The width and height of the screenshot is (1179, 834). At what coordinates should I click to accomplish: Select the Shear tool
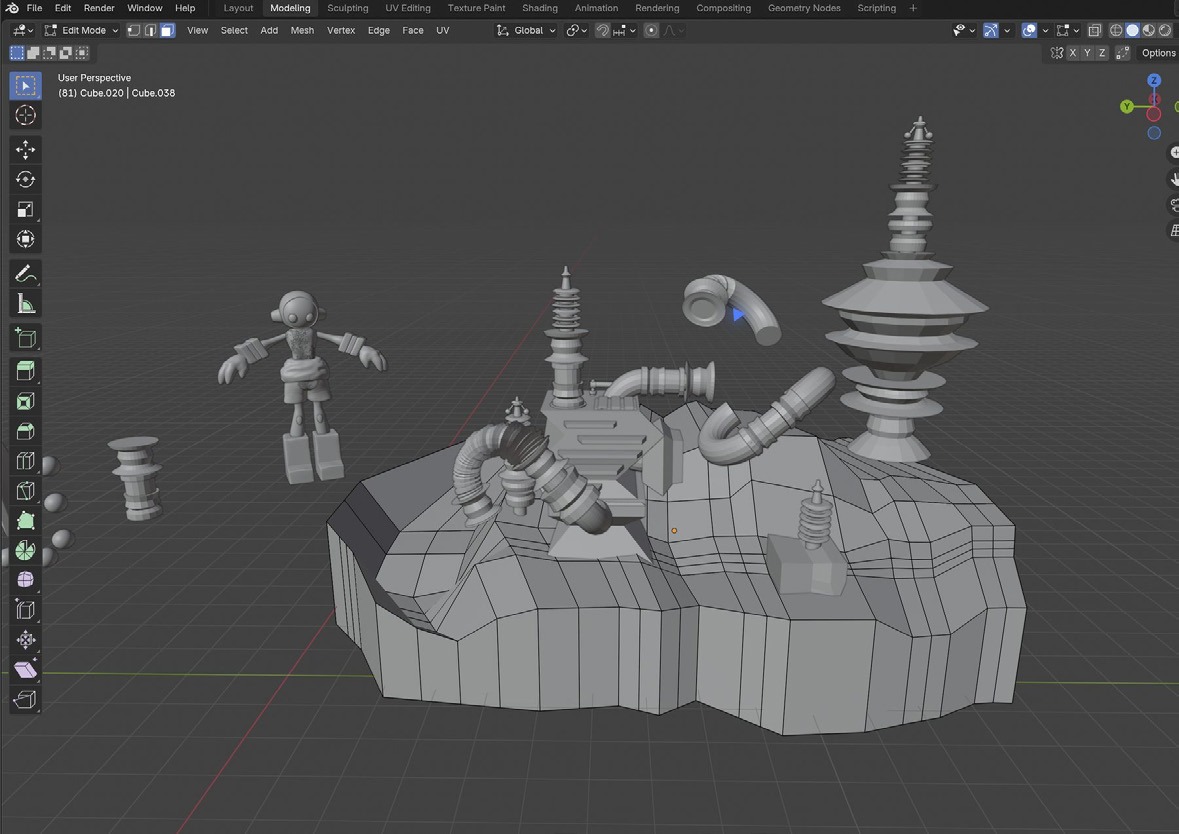25,670
